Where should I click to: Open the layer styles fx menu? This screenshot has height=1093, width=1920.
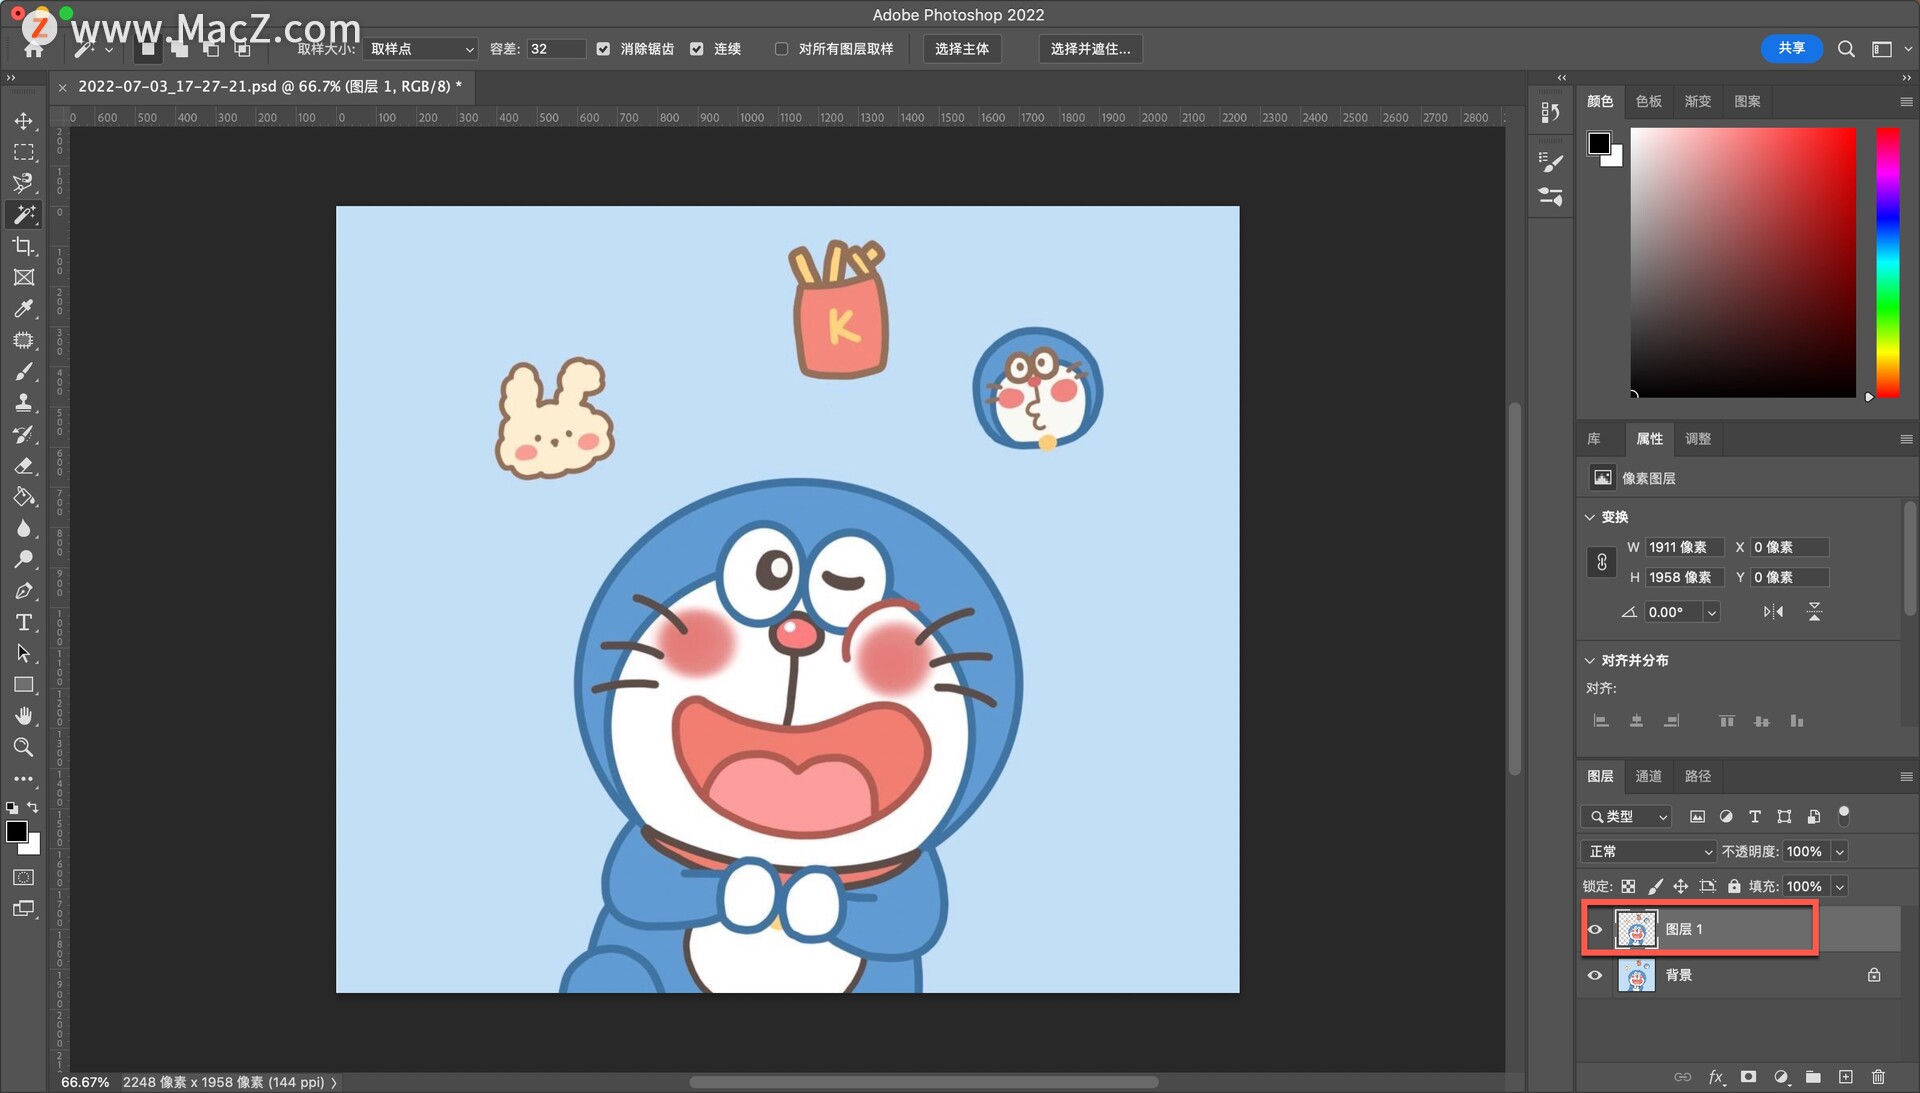point(1716,1077)
